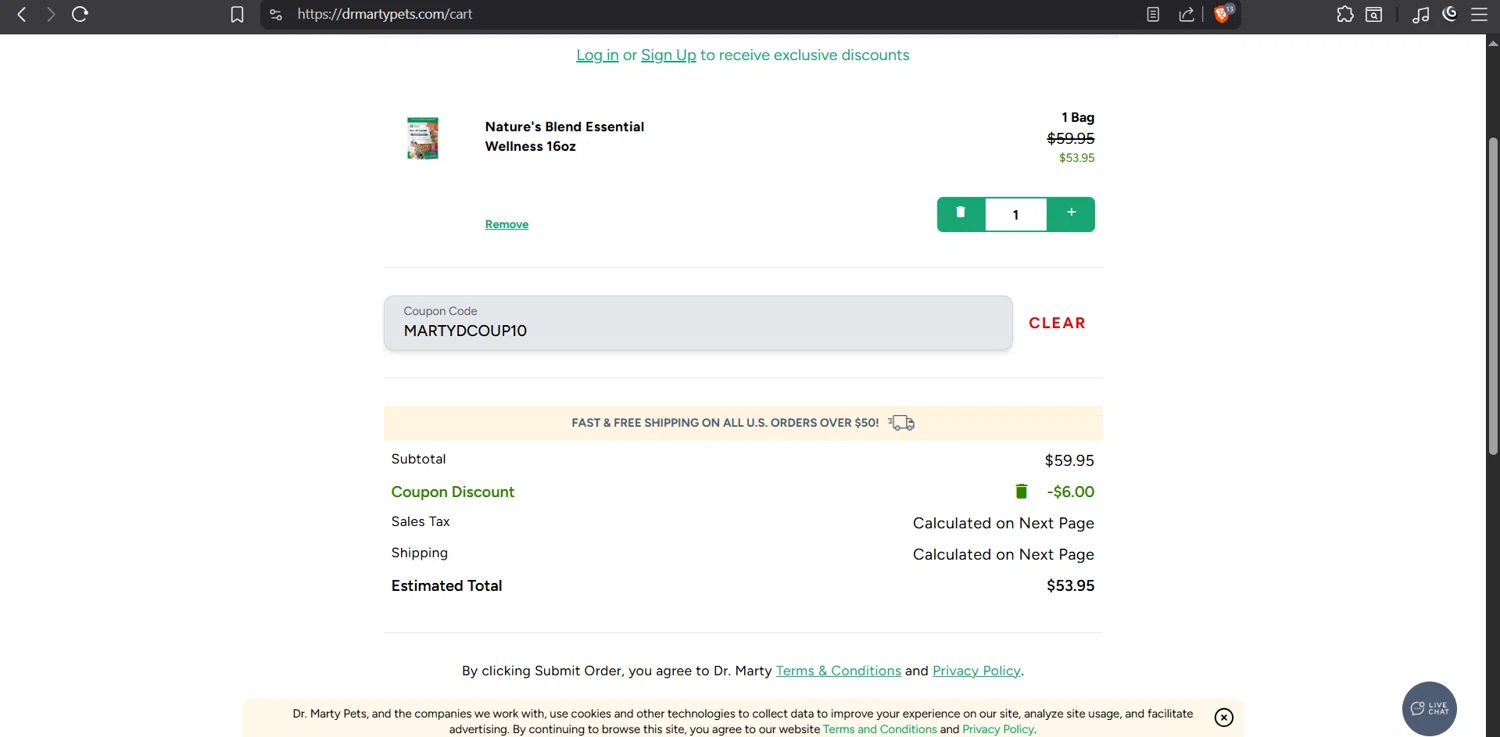This screenshot has height=737, width=1500.
Task: Increase quantity with the plus button
Action: [x=1071, y=214]
